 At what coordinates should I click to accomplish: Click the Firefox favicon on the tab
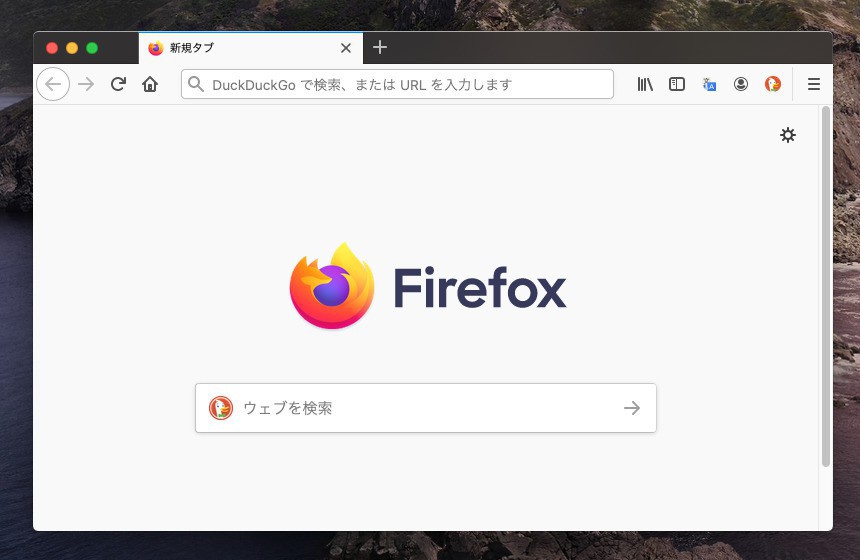pos(156,48)
